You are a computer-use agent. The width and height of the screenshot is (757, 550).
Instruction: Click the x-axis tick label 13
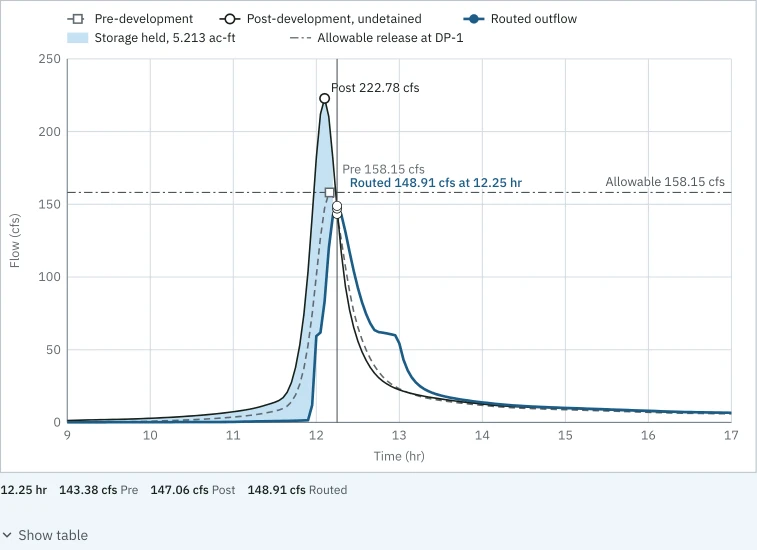tap(399, 436)
